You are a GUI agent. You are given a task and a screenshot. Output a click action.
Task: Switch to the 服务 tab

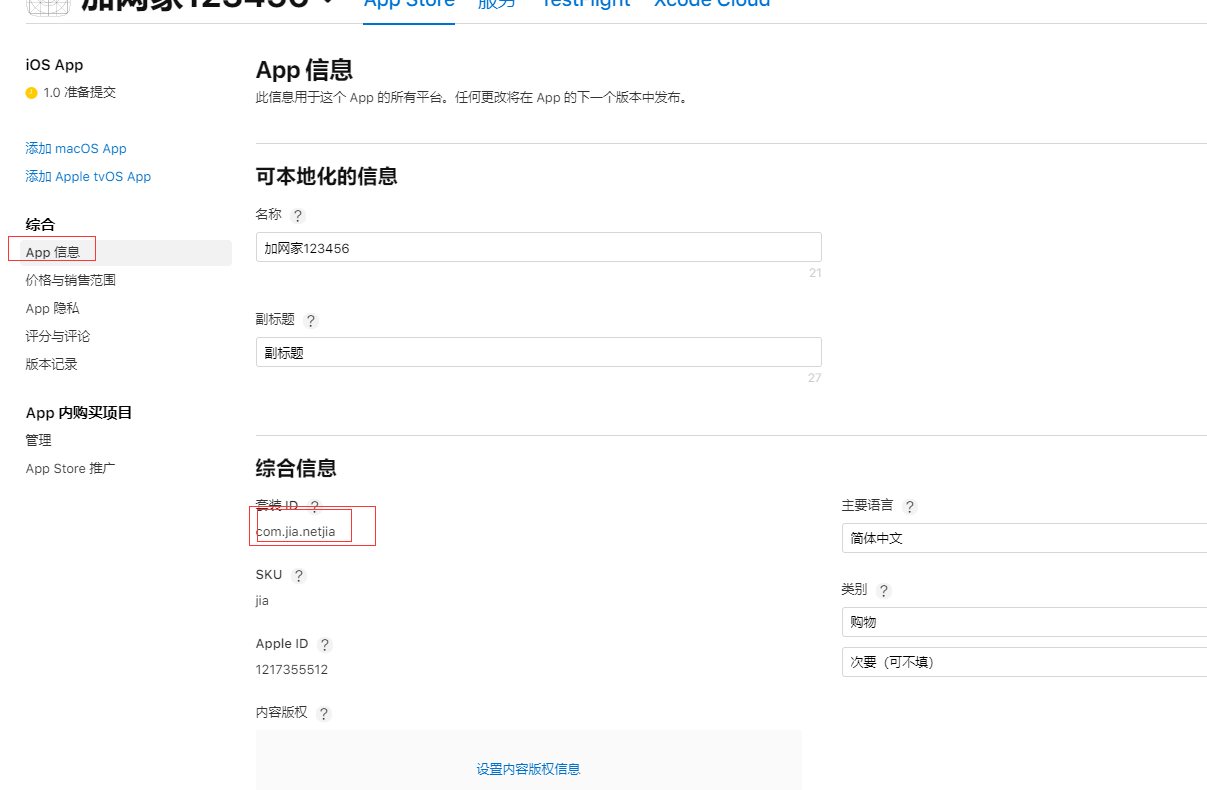497,5
